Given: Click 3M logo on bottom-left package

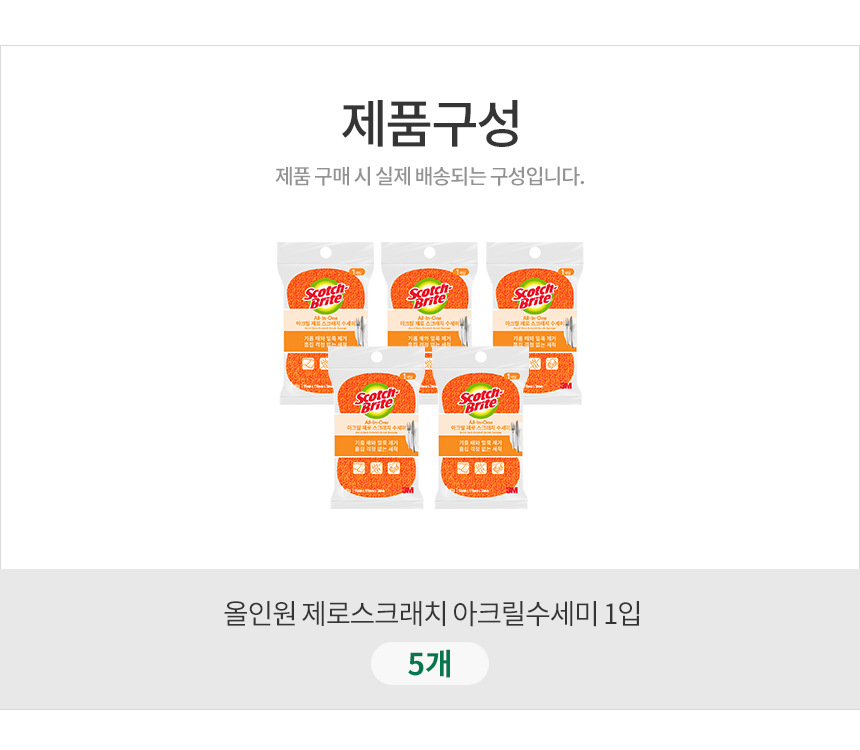Looking at the screenshot, I should (x=407, y=489).
